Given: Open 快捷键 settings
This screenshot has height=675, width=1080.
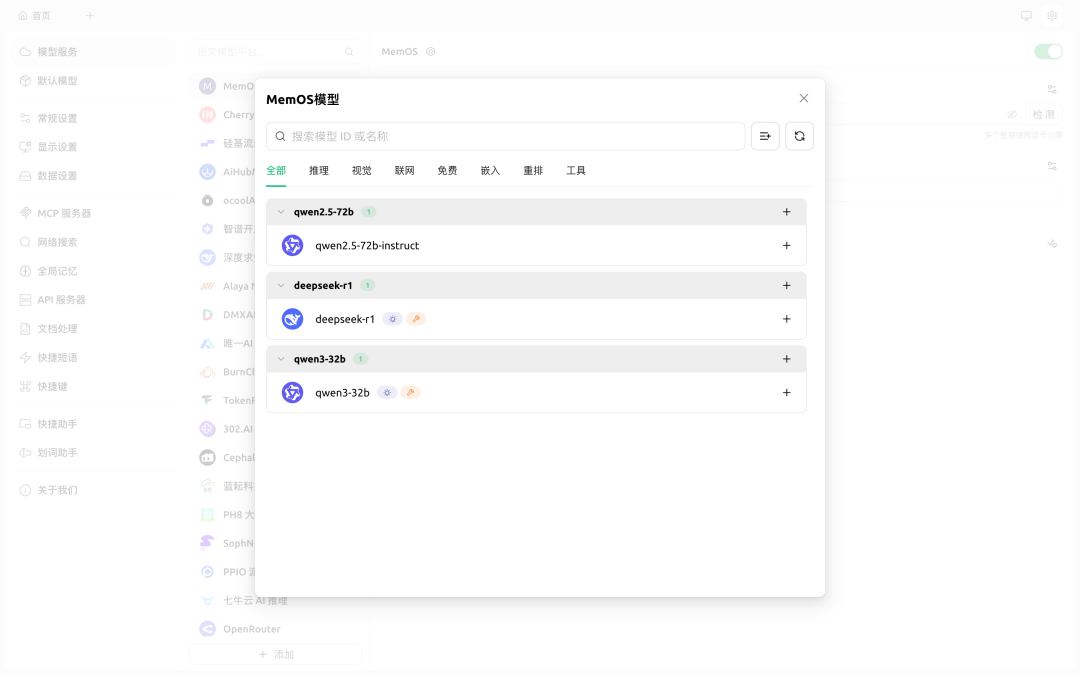Looking at the screenshot, I should [x=93, y=387].
